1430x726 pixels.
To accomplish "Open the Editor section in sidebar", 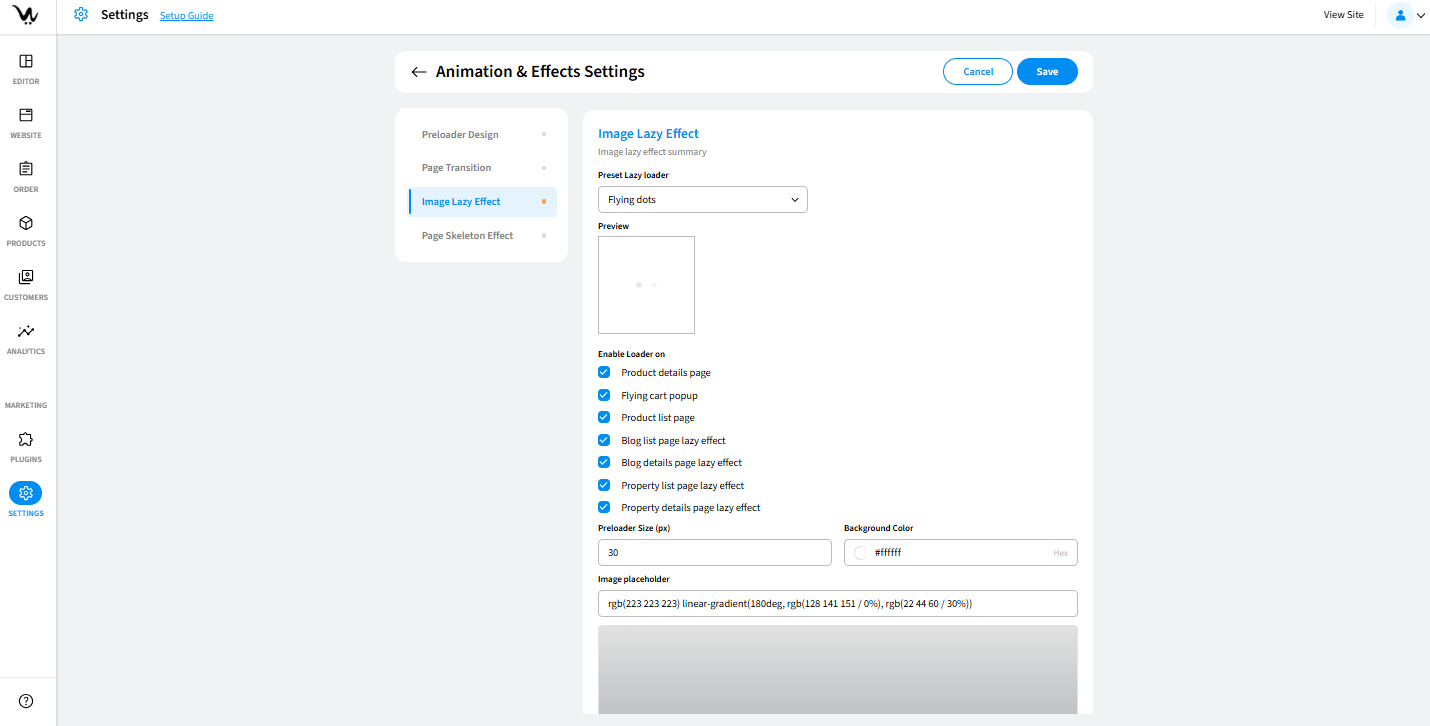I will 26,62.
